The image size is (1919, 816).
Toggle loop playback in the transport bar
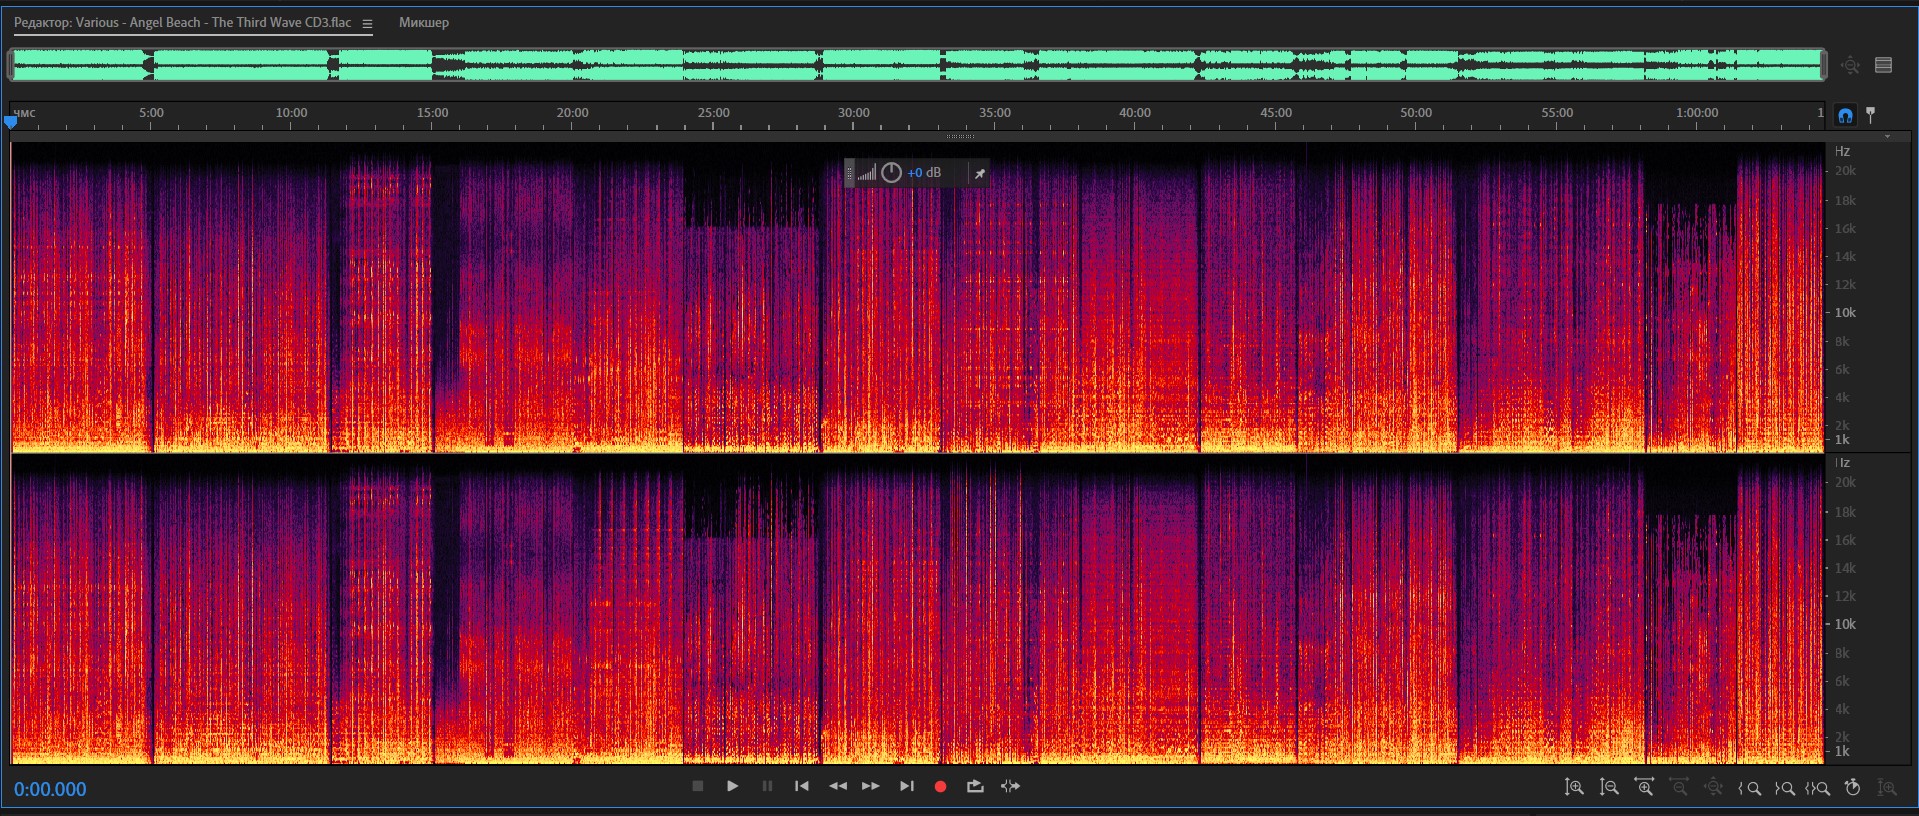[975, 787]
